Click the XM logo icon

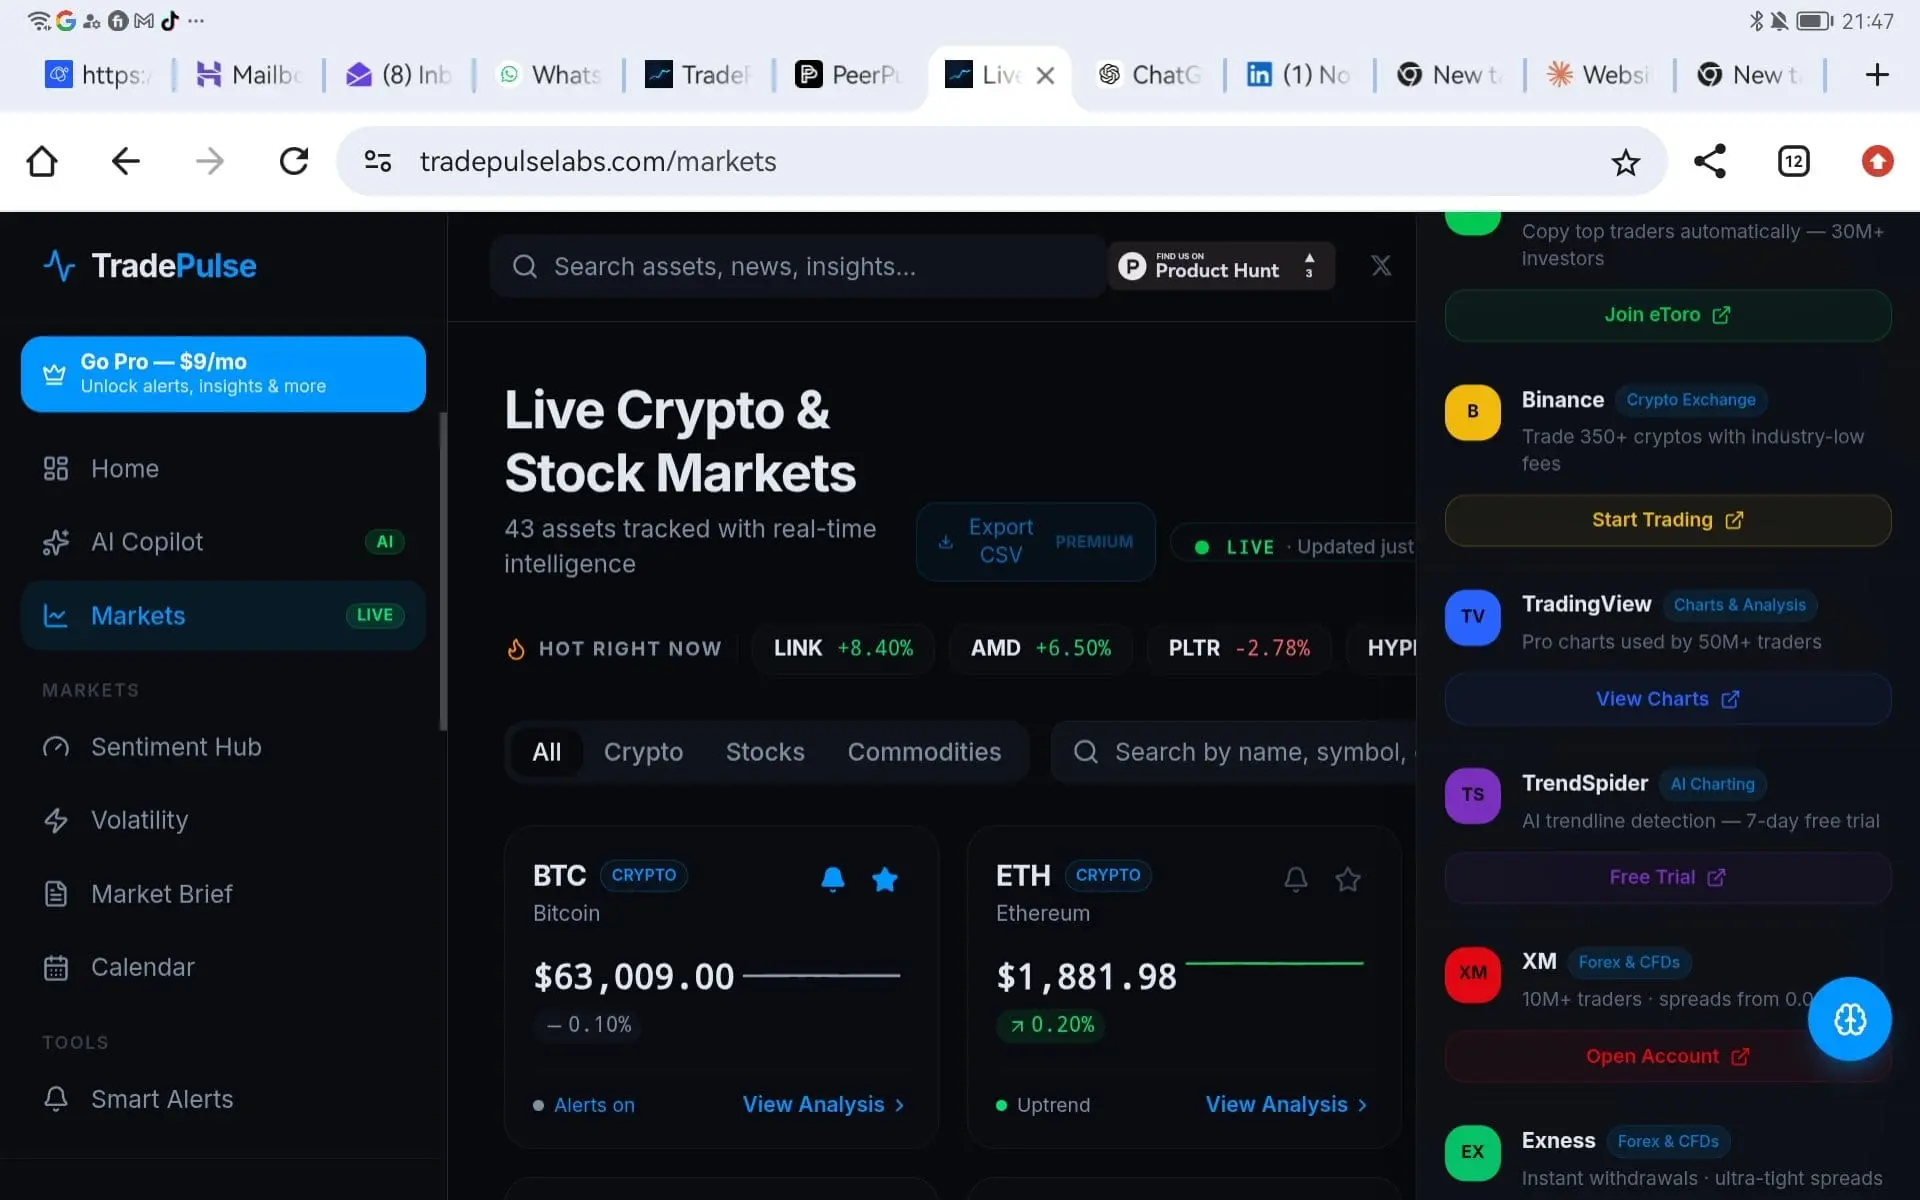[1472, 974]
